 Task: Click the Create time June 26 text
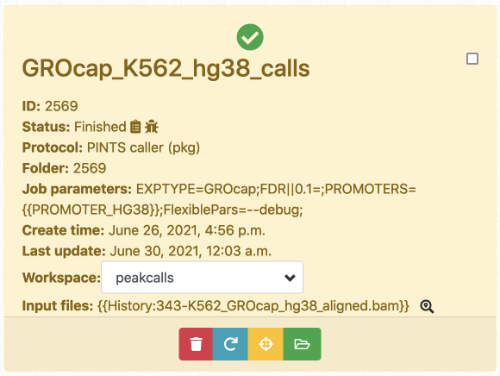pyautogui.click(x=187, y=230)
